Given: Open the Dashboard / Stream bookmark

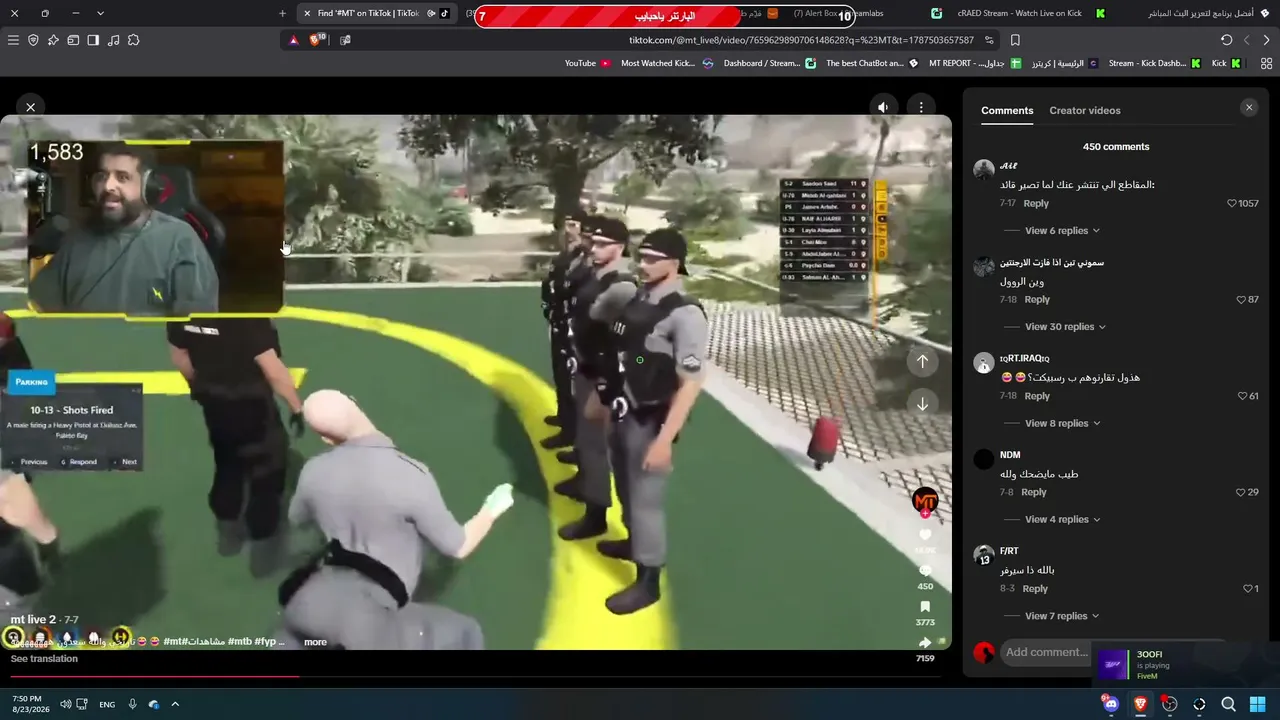Looking at the screenshot, I should [771, 63].
